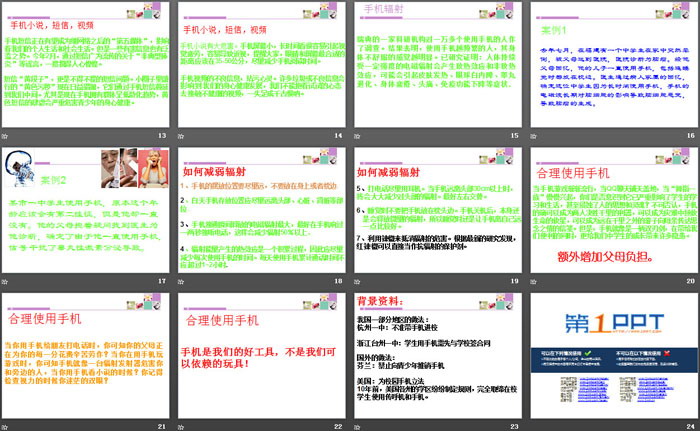
Task: Select slide 19 thumbnail 如何减弱辐射 items 5-7
Action: (438, 210)
